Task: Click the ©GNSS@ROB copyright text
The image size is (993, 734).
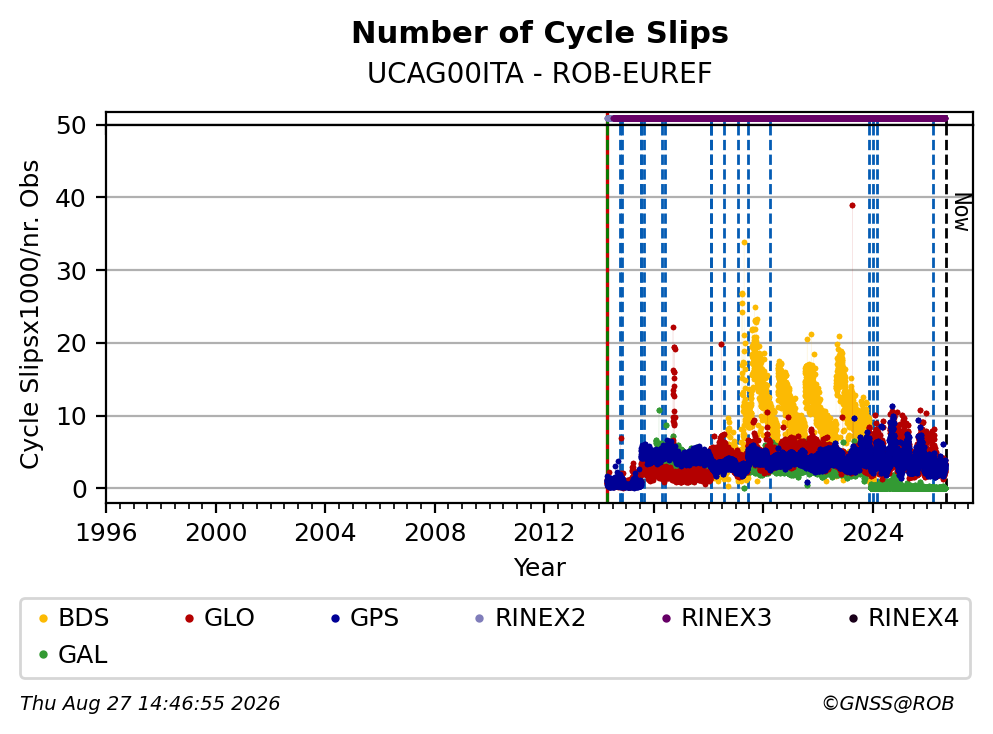Action: pyautogui.click(x=888, y=704)
